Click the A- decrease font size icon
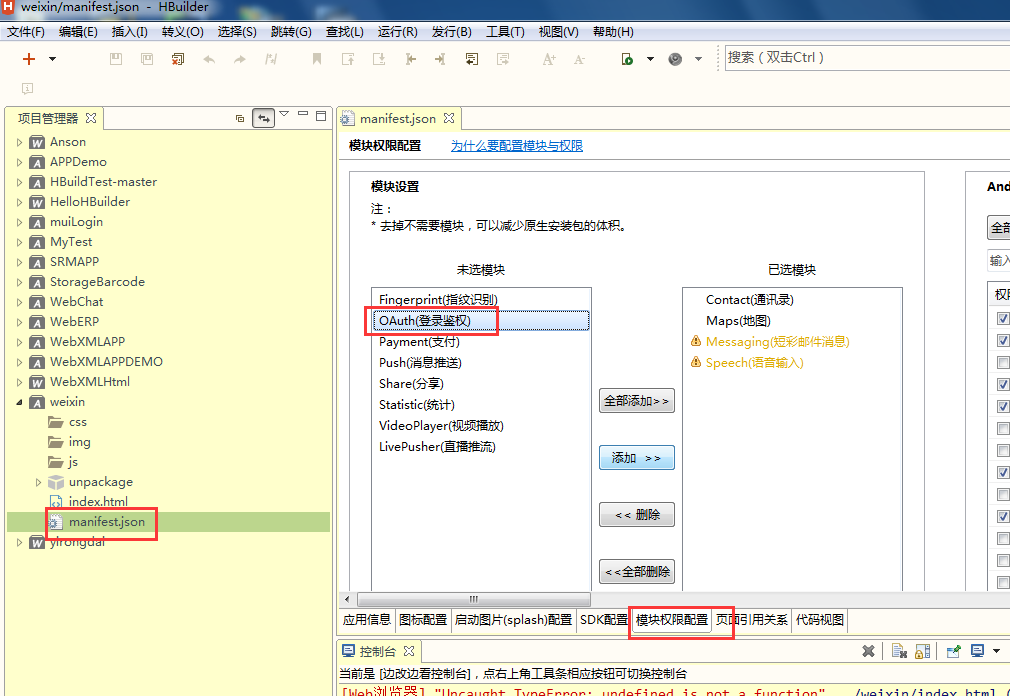 click(579, 59)
